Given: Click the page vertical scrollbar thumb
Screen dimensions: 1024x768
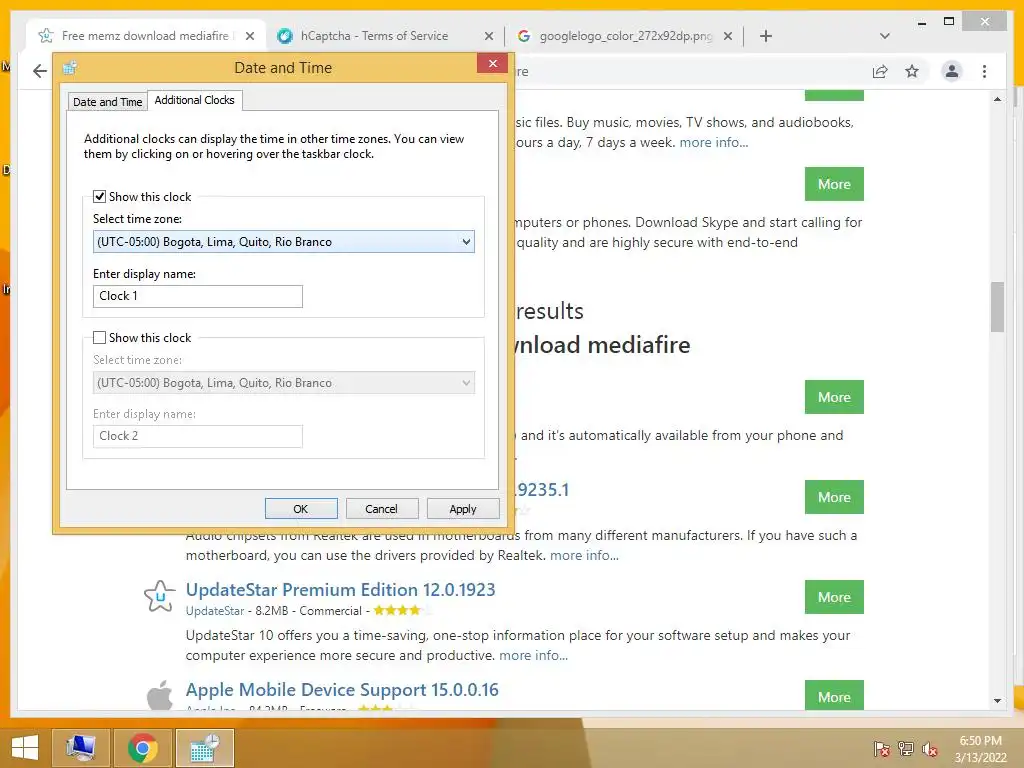Looking at the screenshot, I should (997, 307).
